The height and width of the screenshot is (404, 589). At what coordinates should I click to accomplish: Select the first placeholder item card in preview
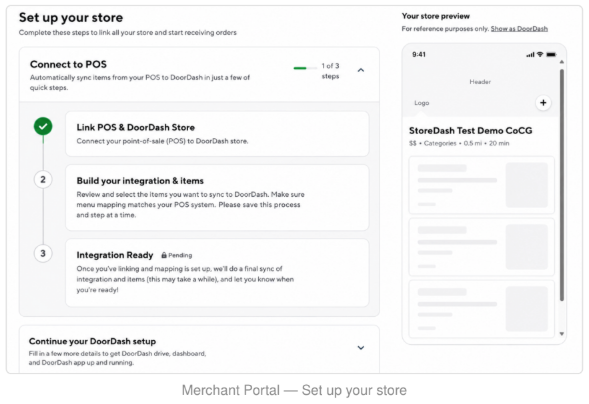(x=482, y=185)
